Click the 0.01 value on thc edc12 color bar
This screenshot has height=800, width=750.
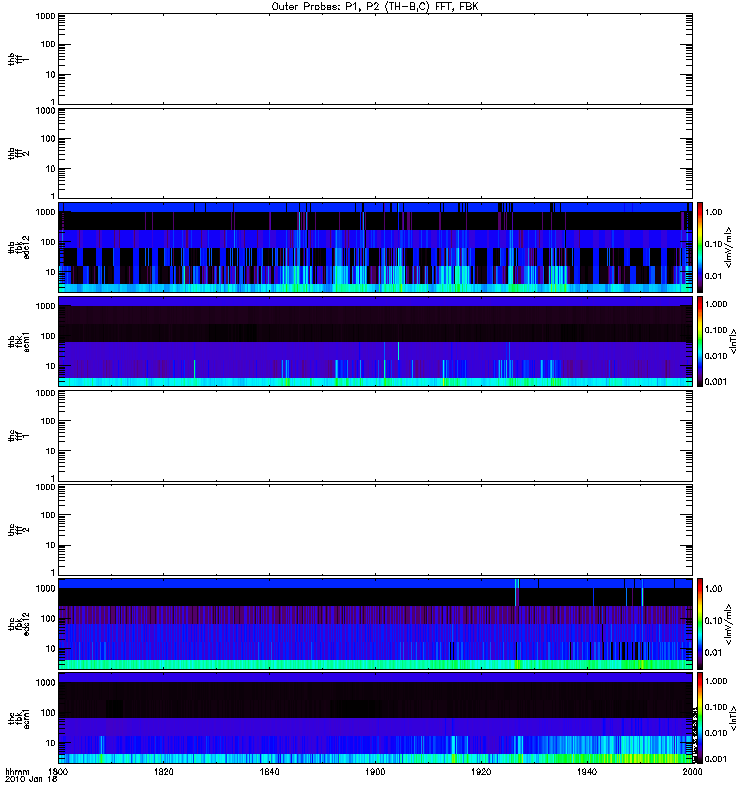click(713, 653)
